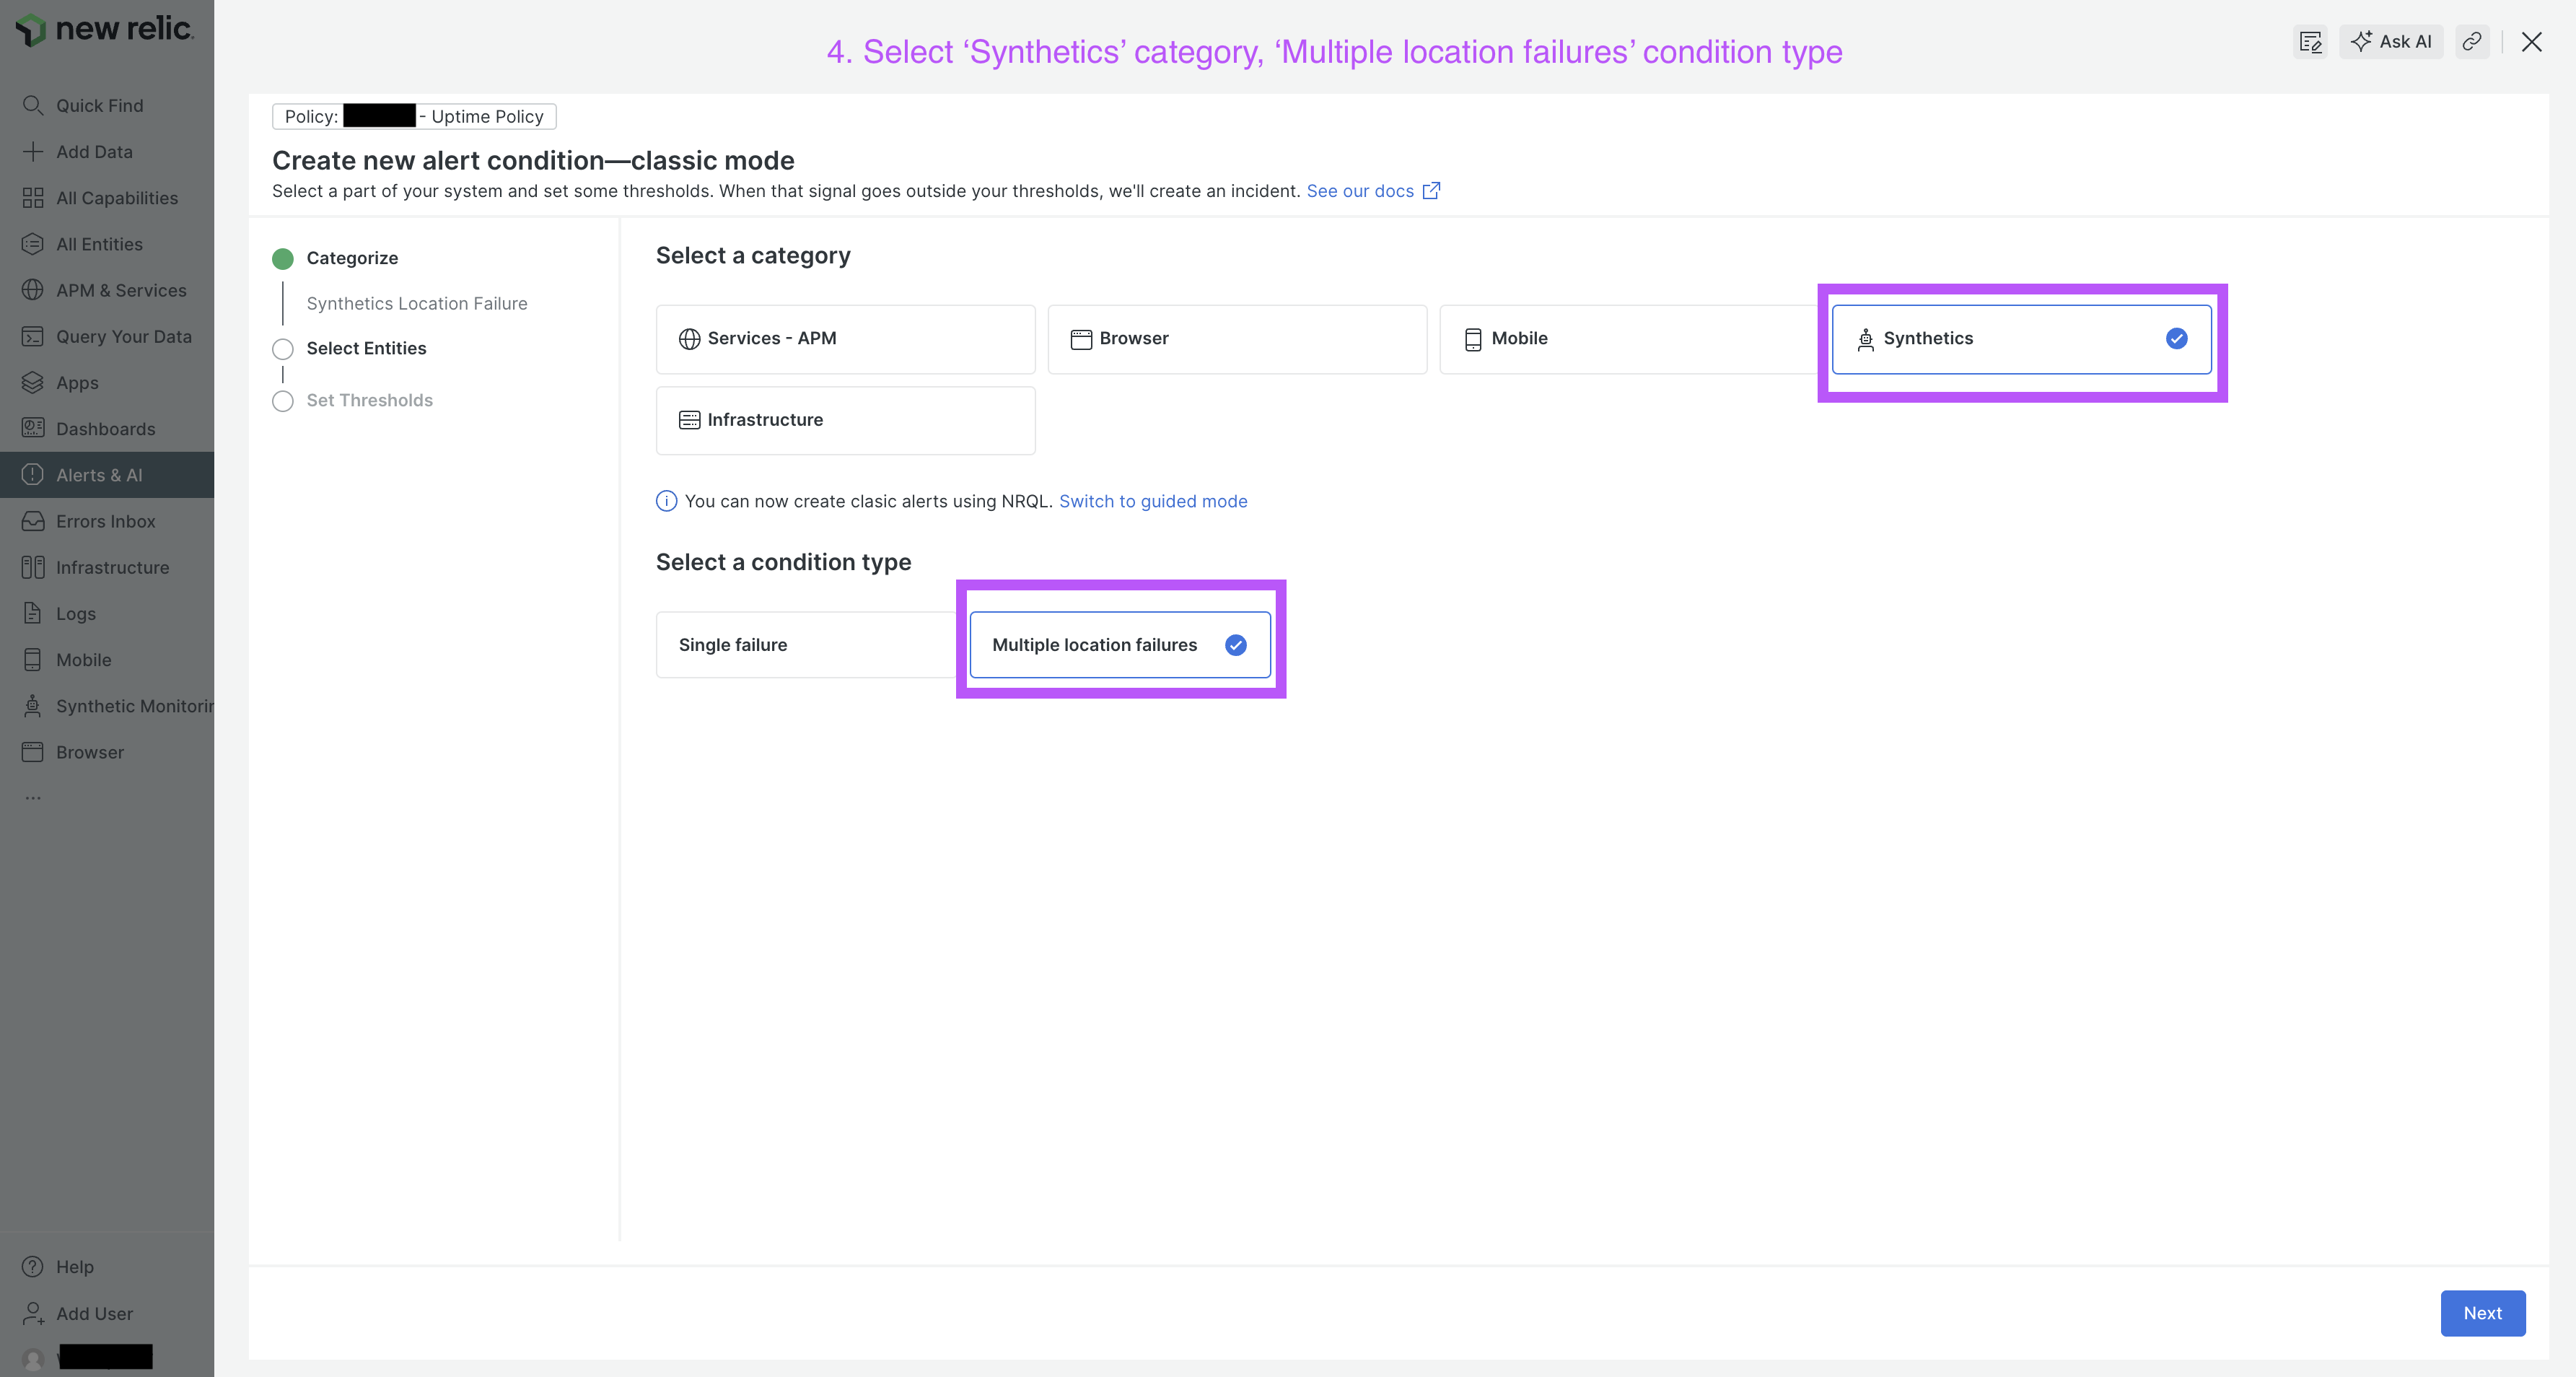Viewport: 2576px width, 1377px height.
Task: Open the Alerts & AI menu item
Action: [107, 475]
